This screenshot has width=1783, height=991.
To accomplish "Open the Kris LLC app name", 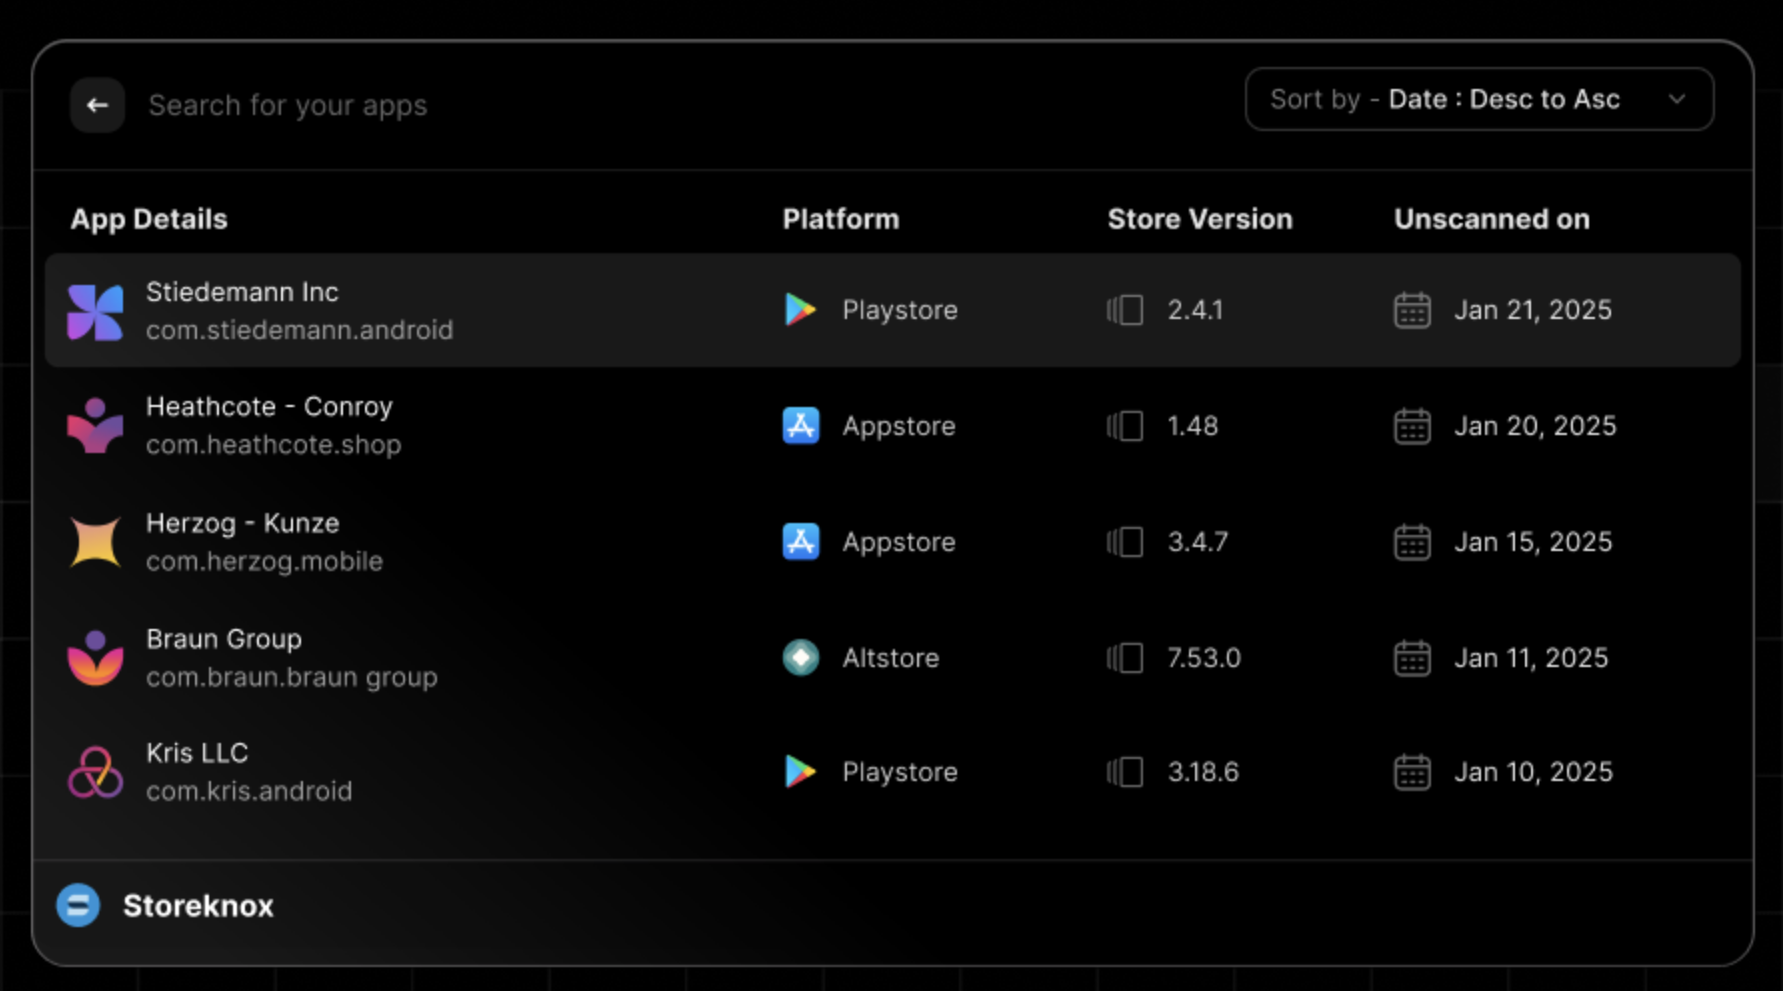I will pos(197,753).
